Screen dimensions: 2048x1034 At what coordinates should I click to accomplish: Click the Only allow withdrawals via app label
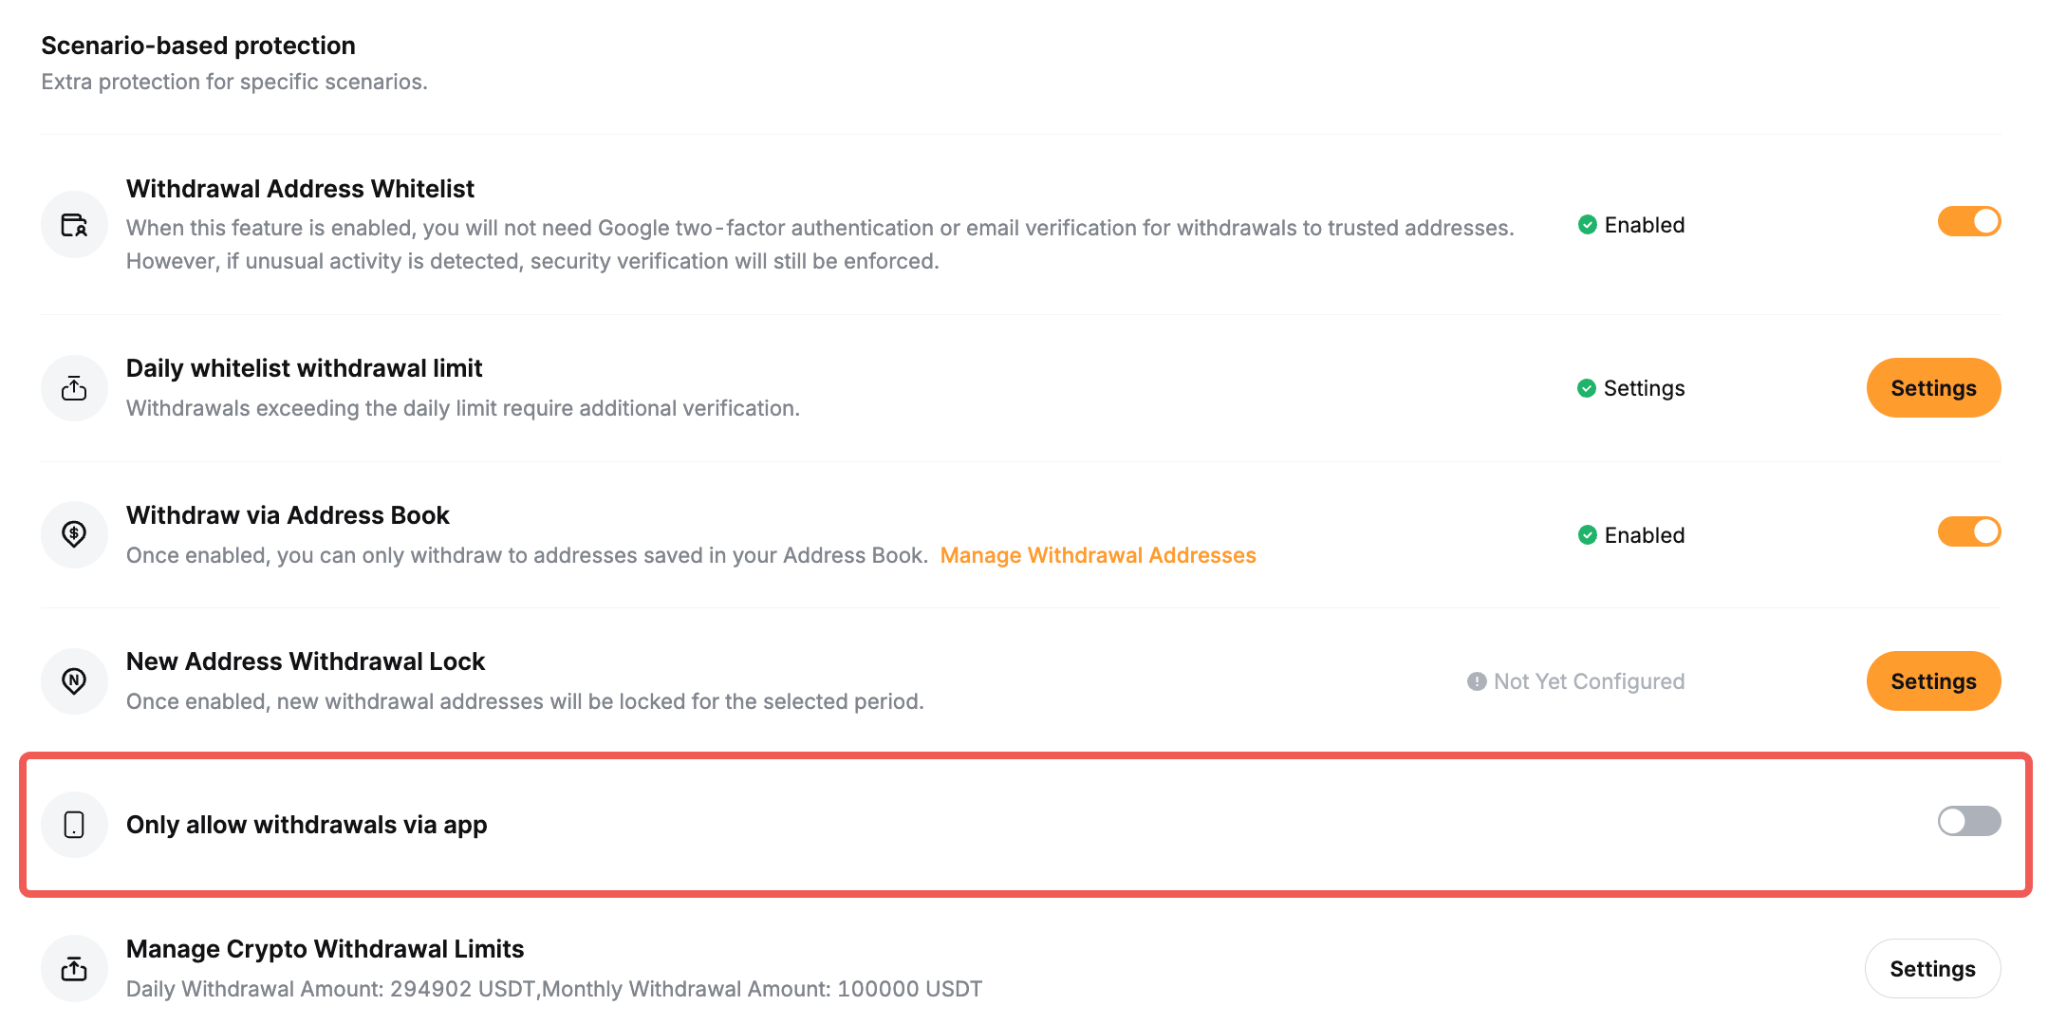click(306, 825)
